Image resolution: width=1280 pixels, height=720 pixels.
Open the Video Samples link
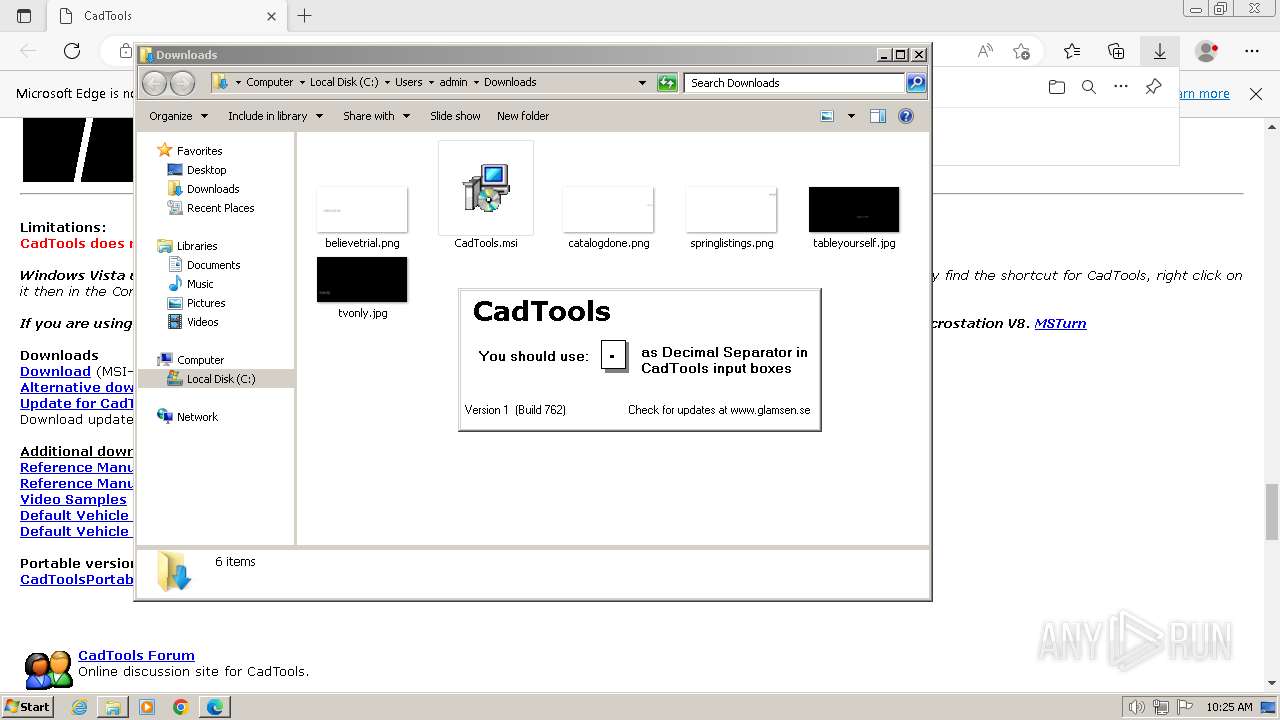tap(73, 499)
